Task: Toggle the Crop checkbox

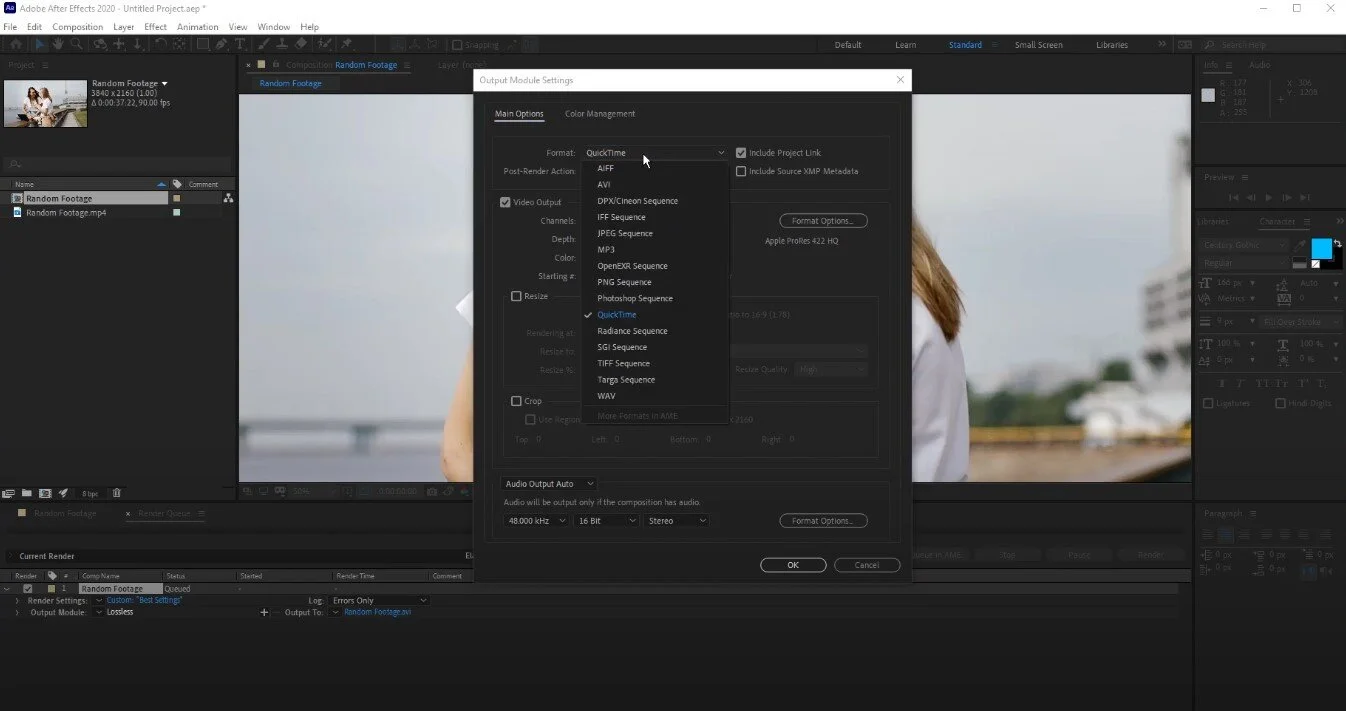Action: 517,400
